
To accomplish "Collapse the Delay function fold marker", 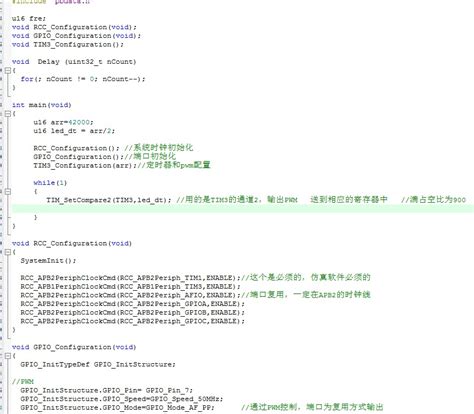I will (7, 70).
